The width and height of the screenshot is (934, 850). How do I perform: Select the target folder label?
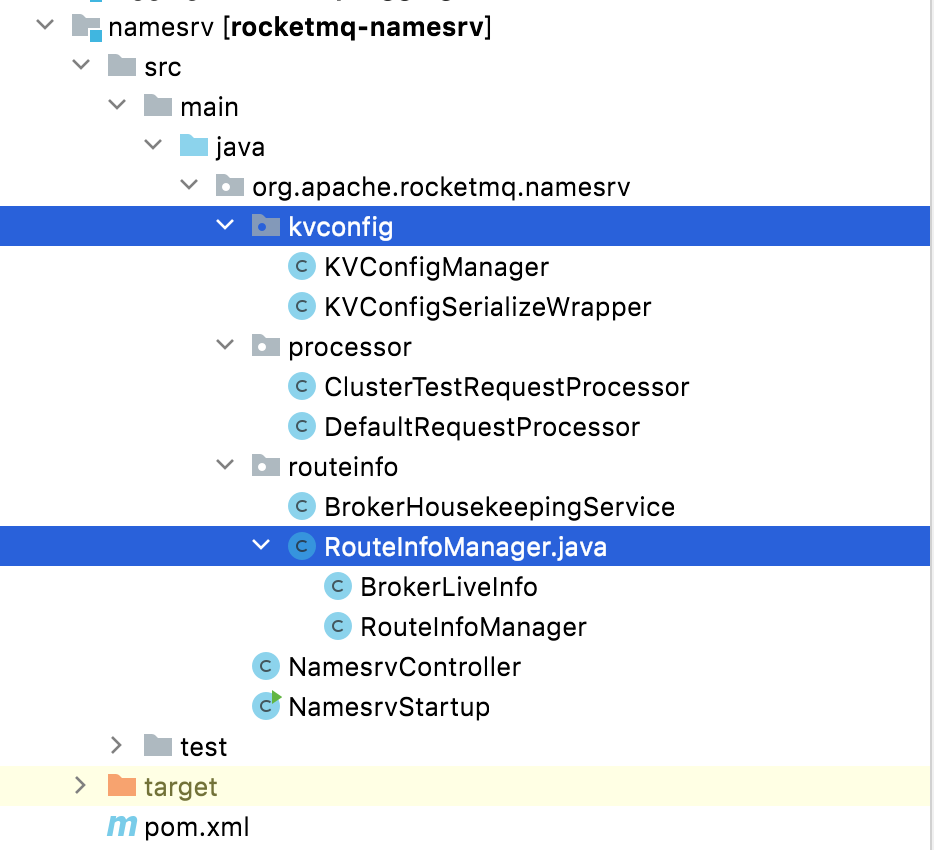[180, 787]
